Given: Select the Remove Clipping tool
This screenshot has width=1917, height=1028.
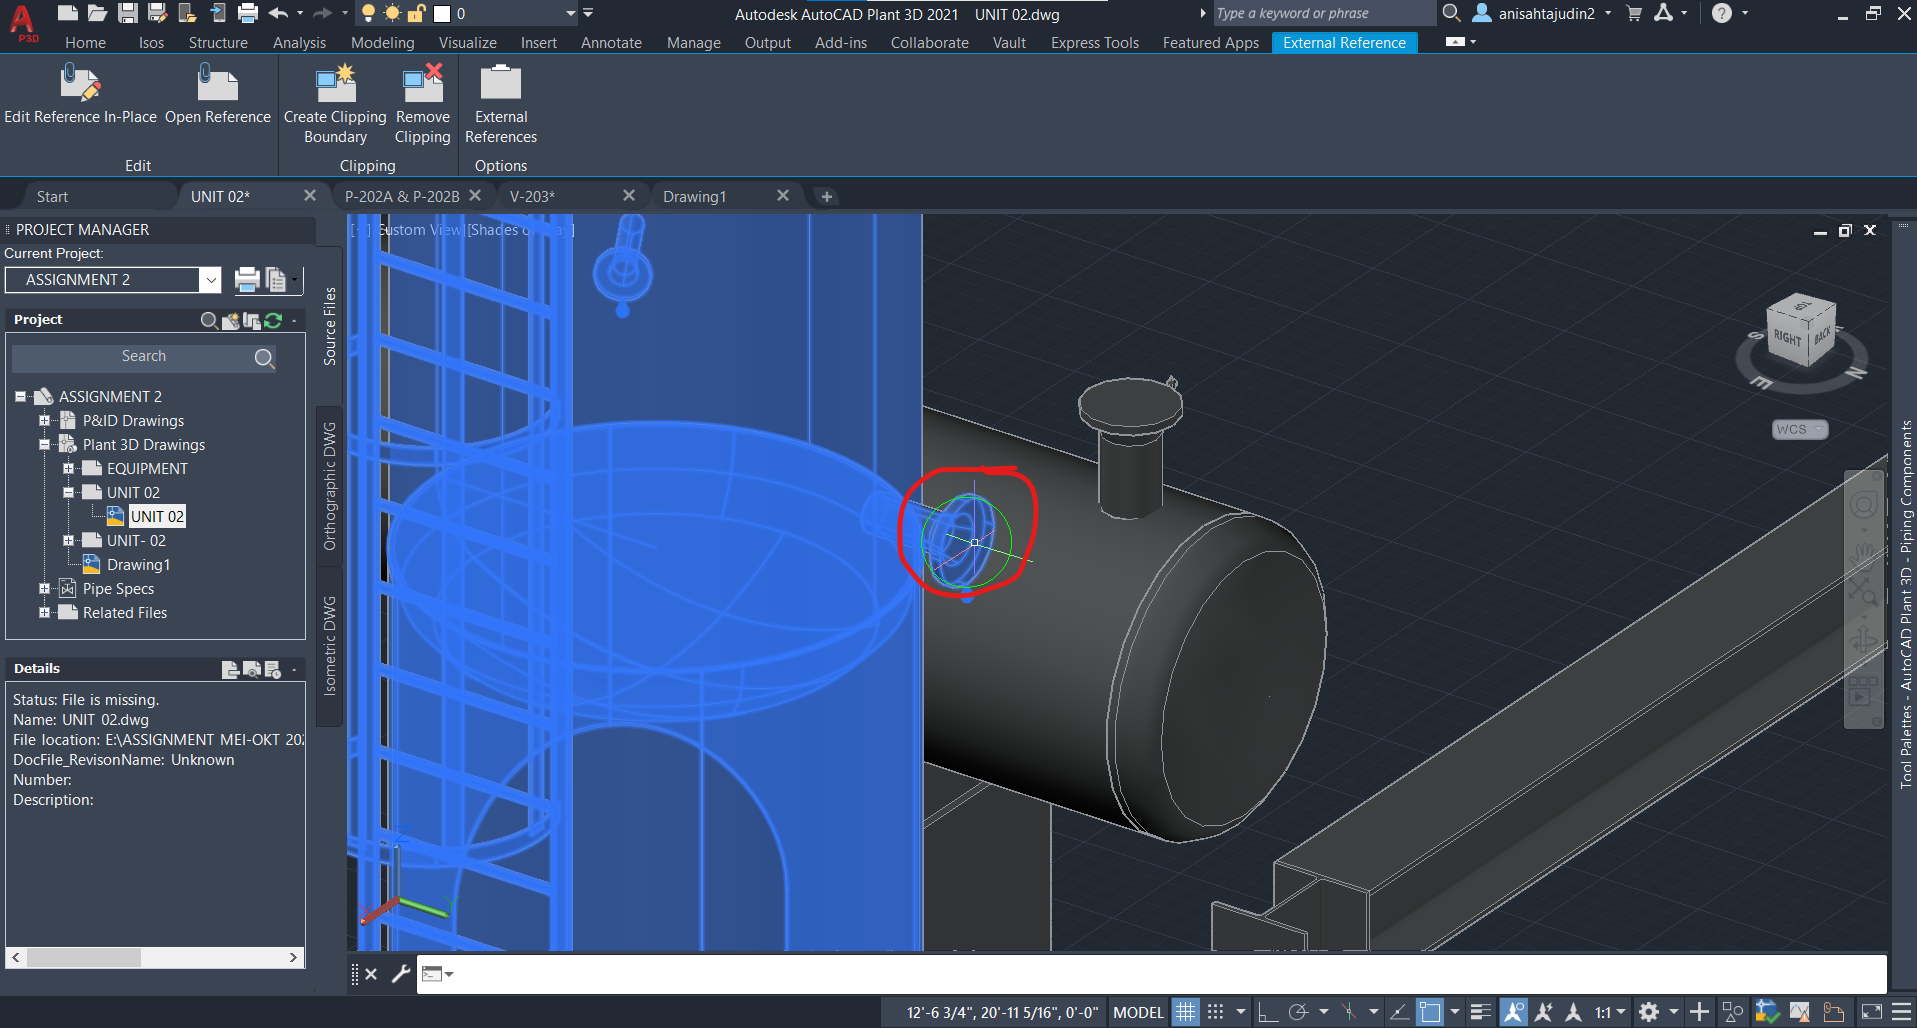Looking at the screenshot, I should (x=422, y=103).
